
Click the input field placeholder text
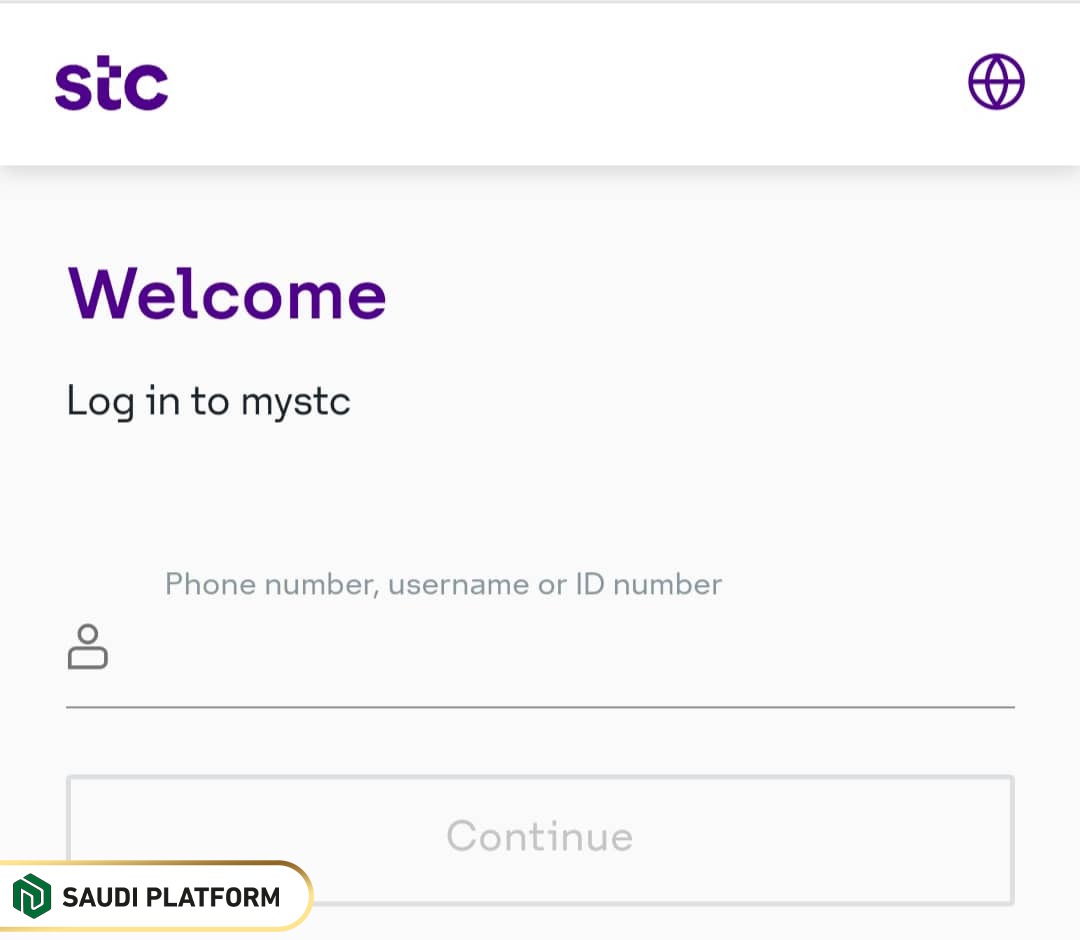pyautogui.click(x=443, y=584)
